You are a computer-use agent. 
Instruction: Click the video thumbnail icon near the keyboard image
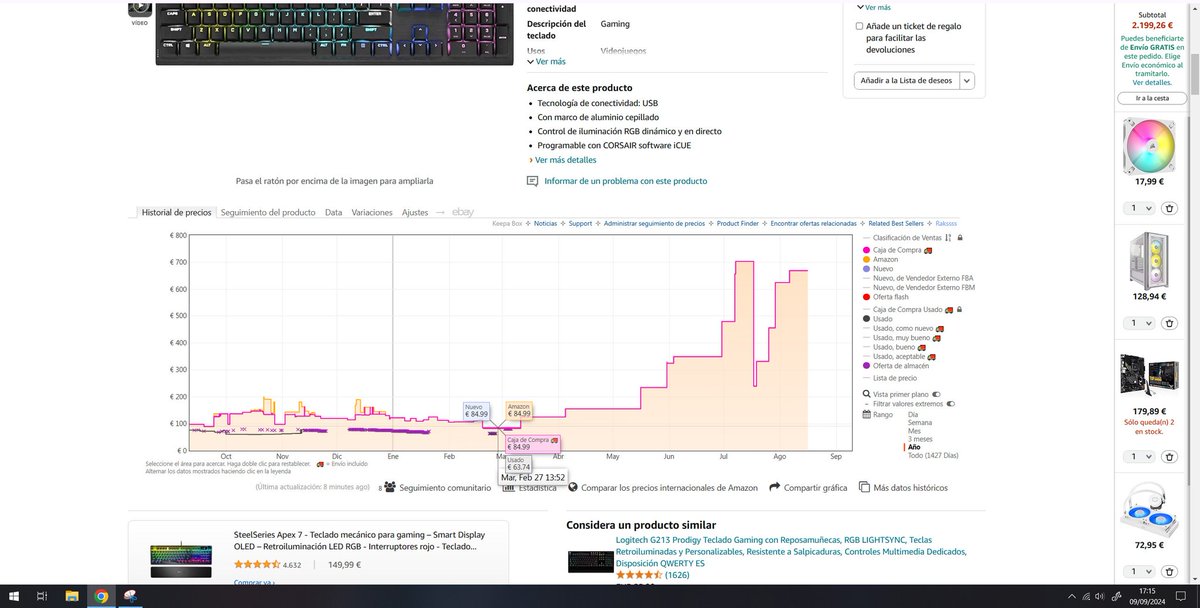click(x=139, y=10)
